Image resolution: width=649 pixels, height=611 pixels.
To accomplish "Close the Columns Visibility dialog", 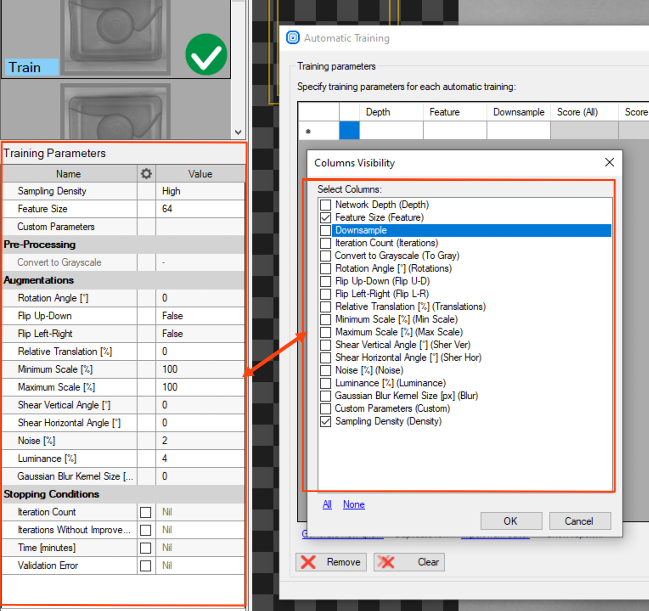I will click(x=609, y=162).
